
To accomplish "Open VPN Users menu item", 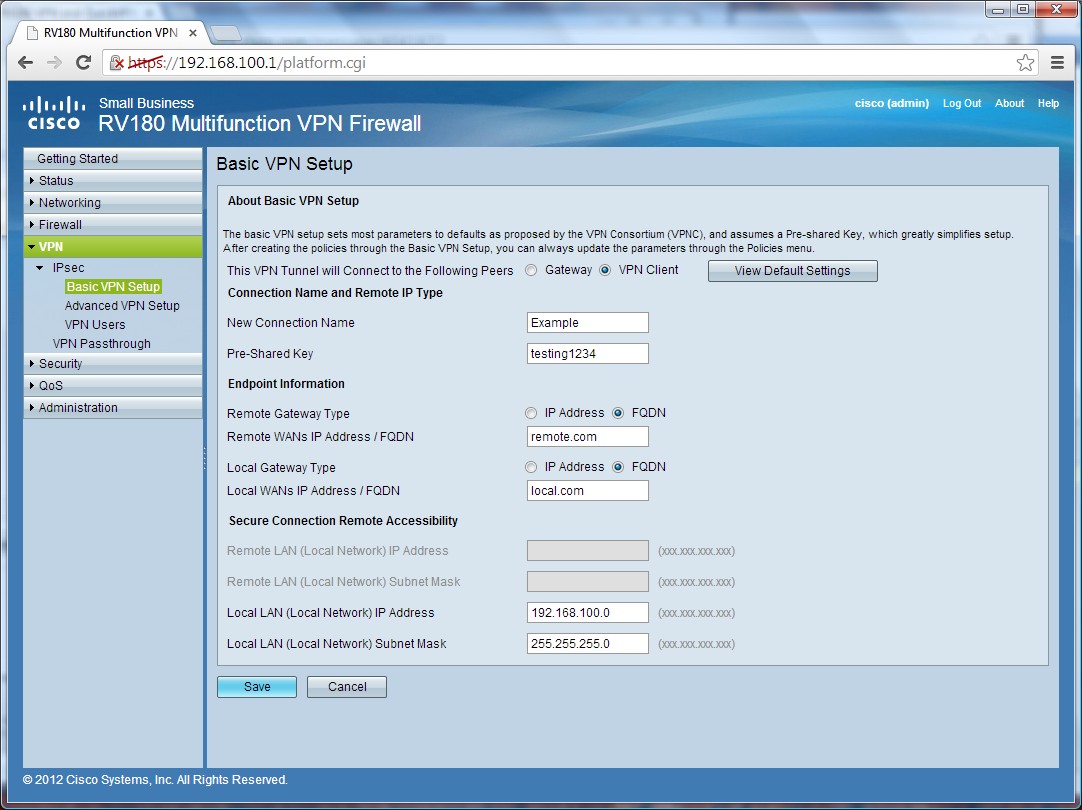I will coord(95,325).
